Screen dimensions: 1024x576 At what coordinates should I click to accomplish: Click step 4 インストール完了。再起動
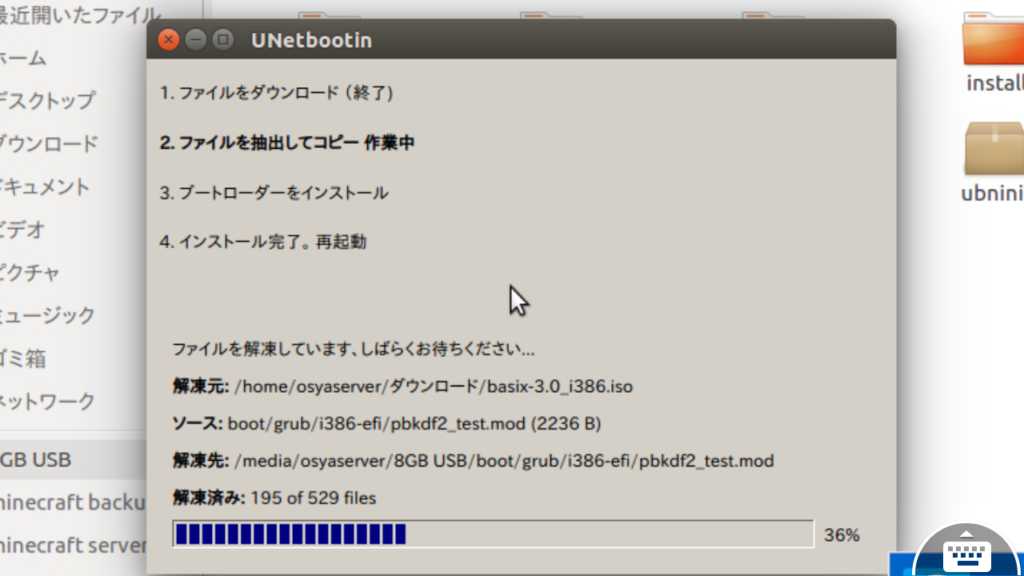(263, 242)
